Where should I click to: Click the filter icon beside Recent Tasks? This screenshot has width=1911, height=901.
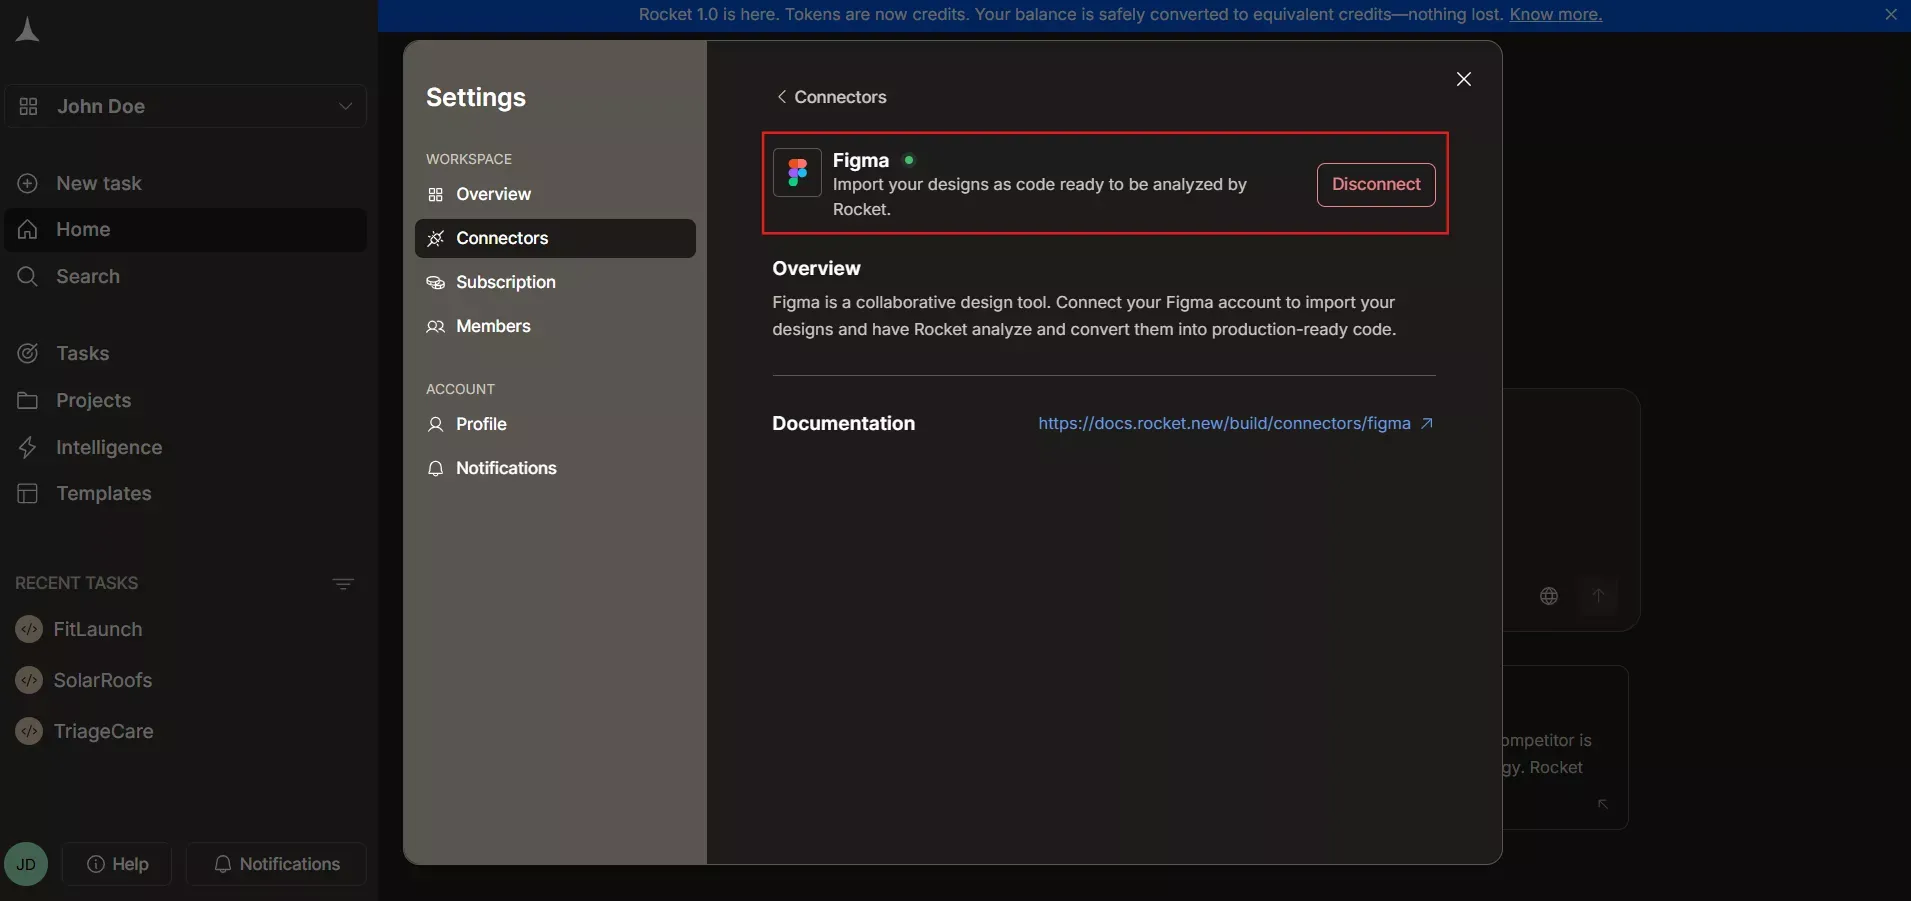(343, 584)
